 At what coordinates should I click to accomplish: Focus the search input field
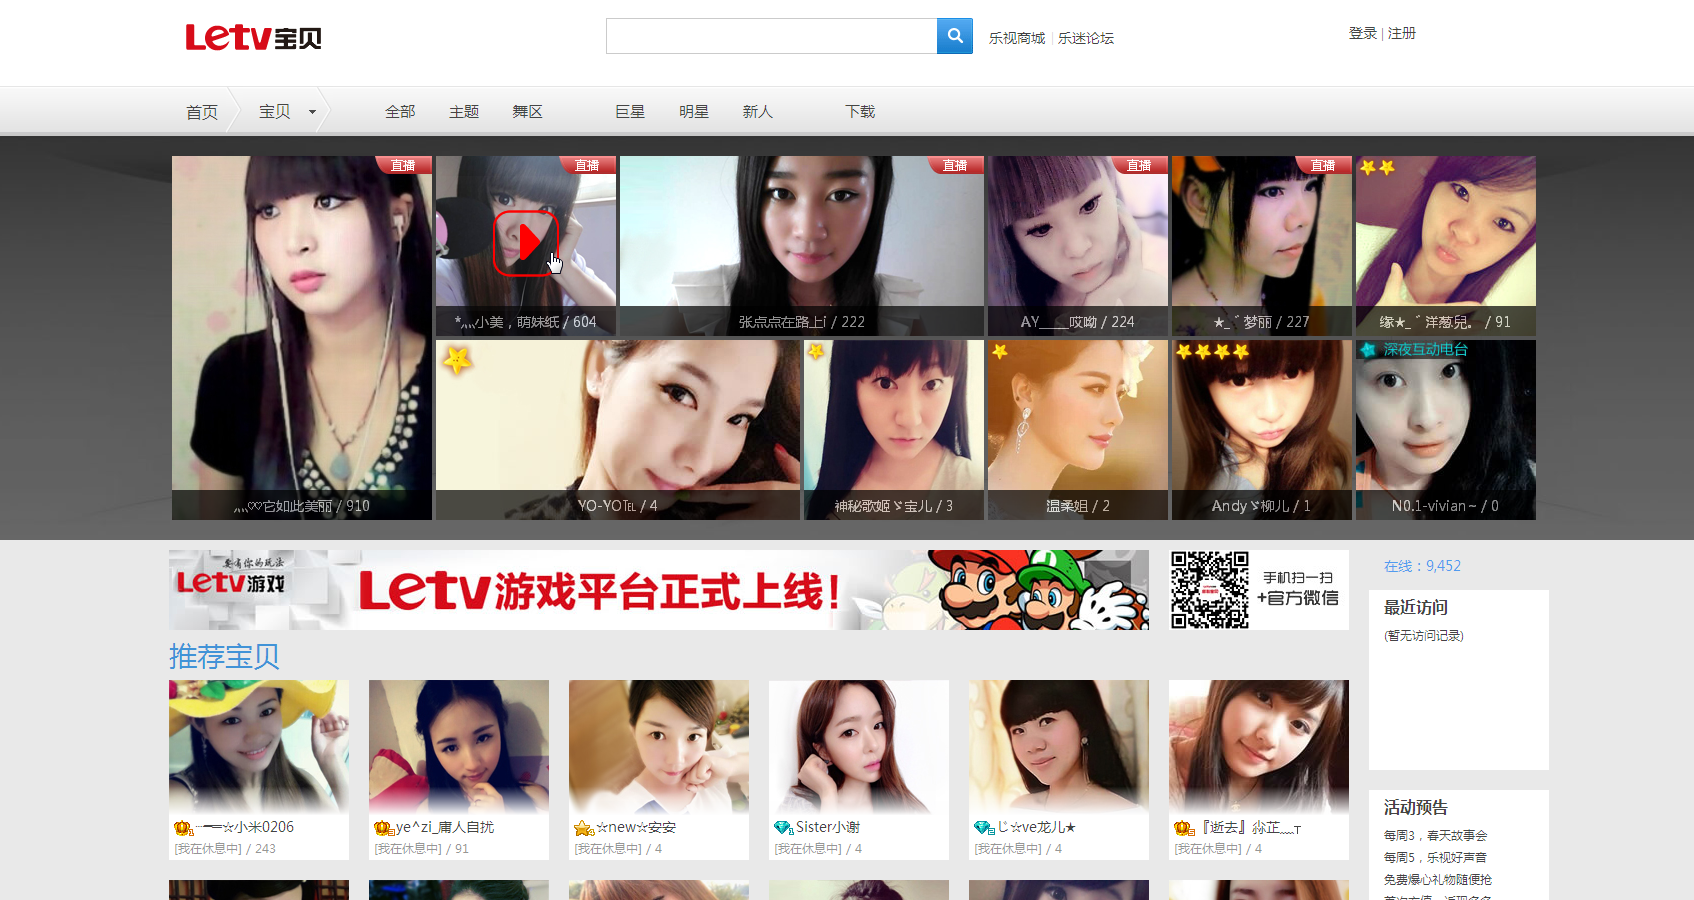[772, 36]
